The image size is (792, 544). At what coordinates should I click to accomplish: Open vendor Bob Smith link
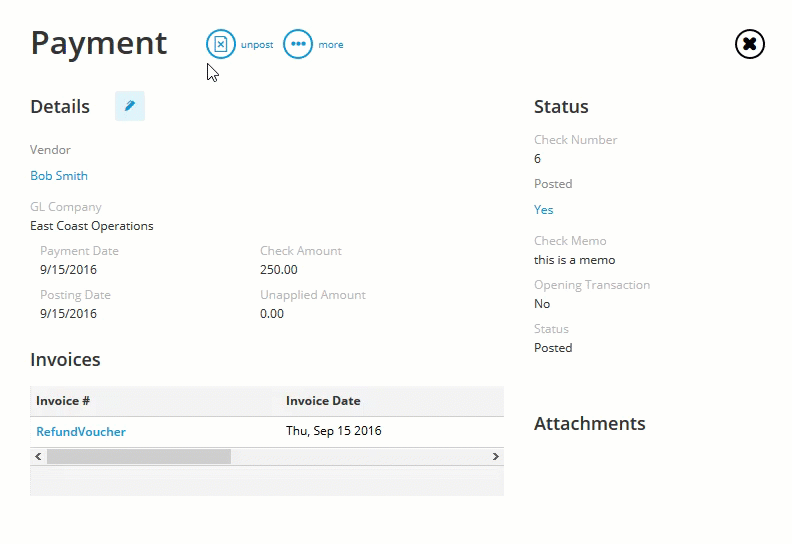[x=59, y=176]
